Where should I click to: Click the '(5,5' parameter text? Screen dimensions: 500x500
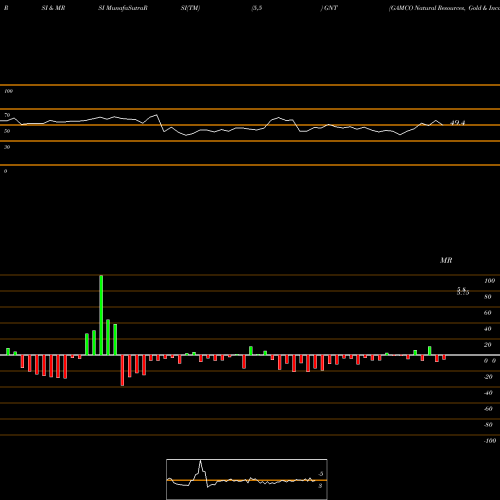coord(257,8)
